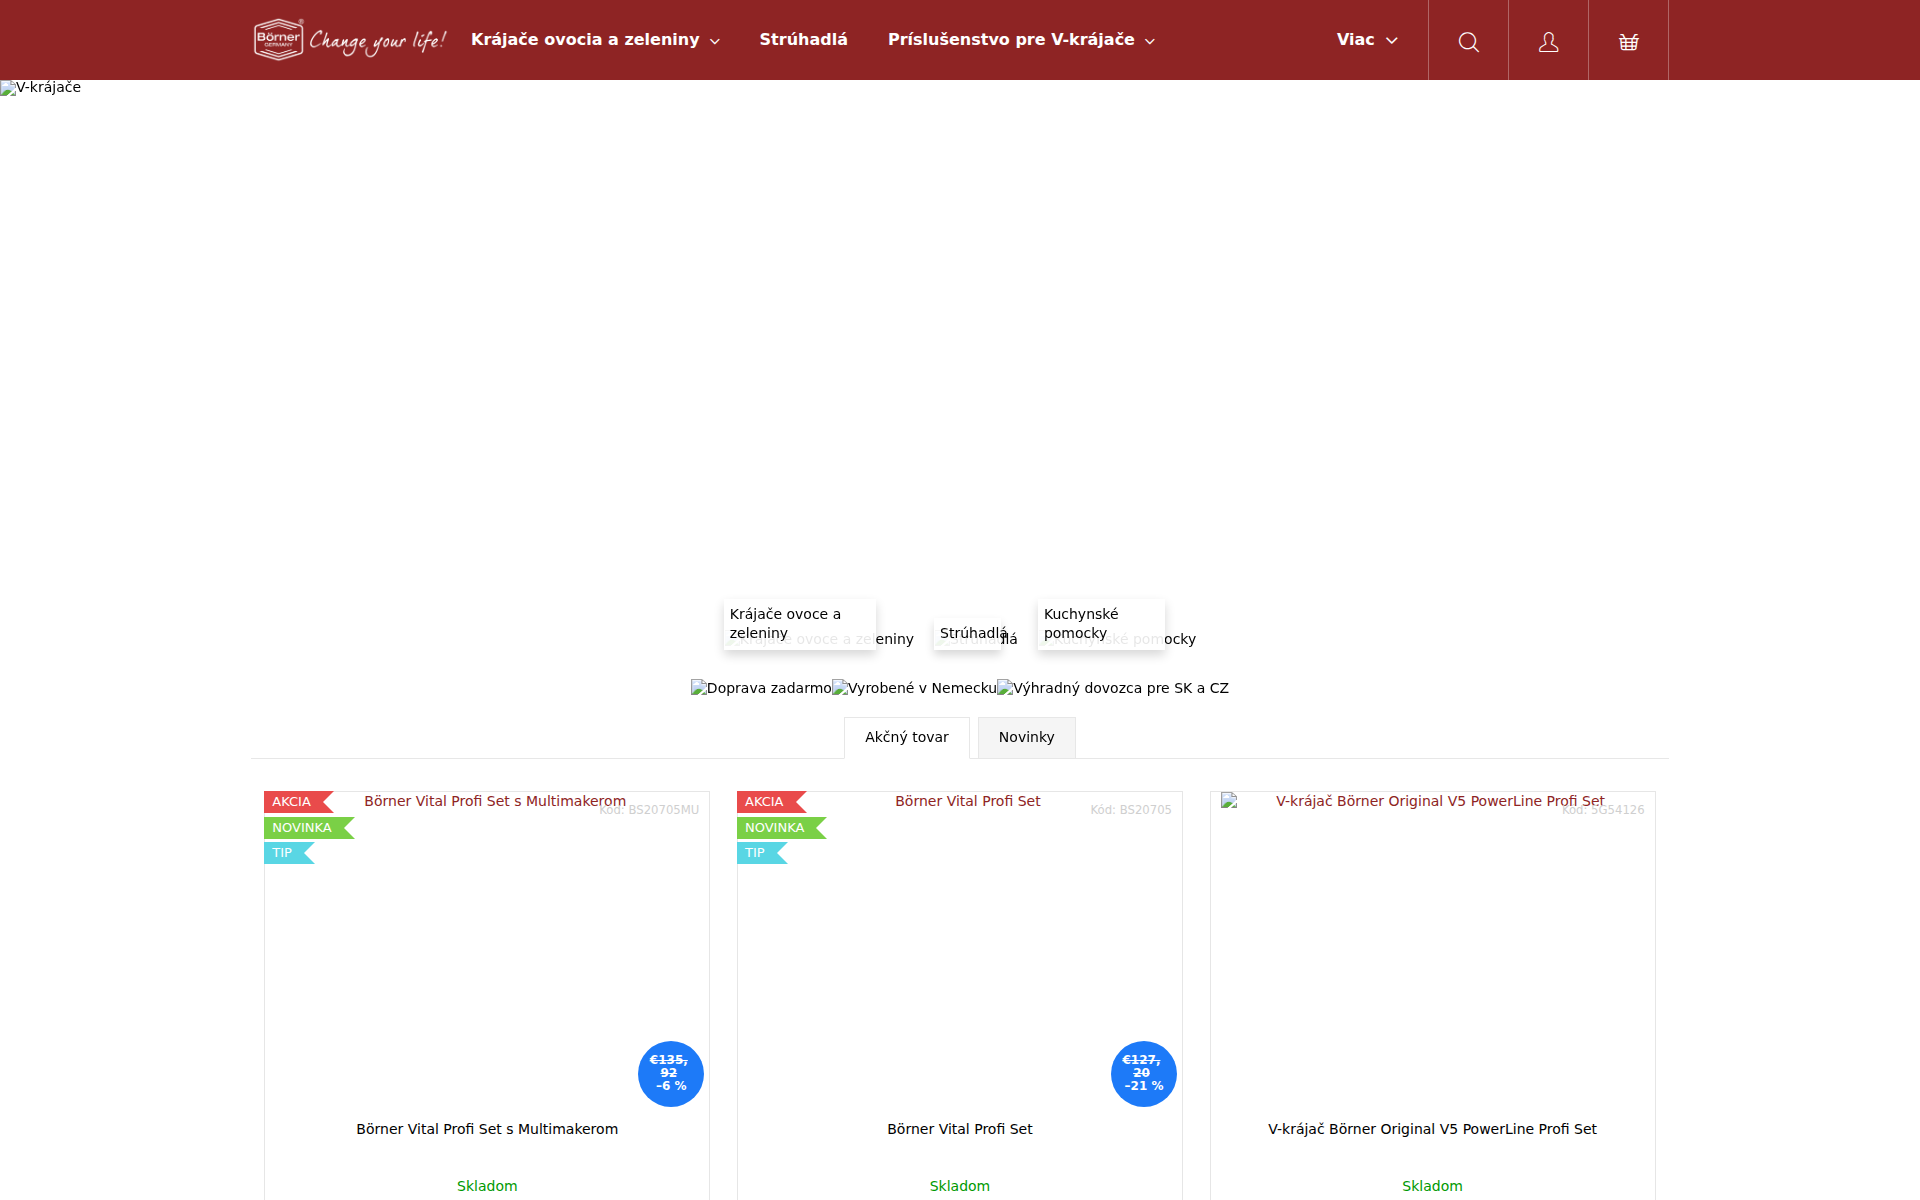Screen dimensions: 1920x1200
Task: Expand the Viac menu
Action: point(1366,40)
